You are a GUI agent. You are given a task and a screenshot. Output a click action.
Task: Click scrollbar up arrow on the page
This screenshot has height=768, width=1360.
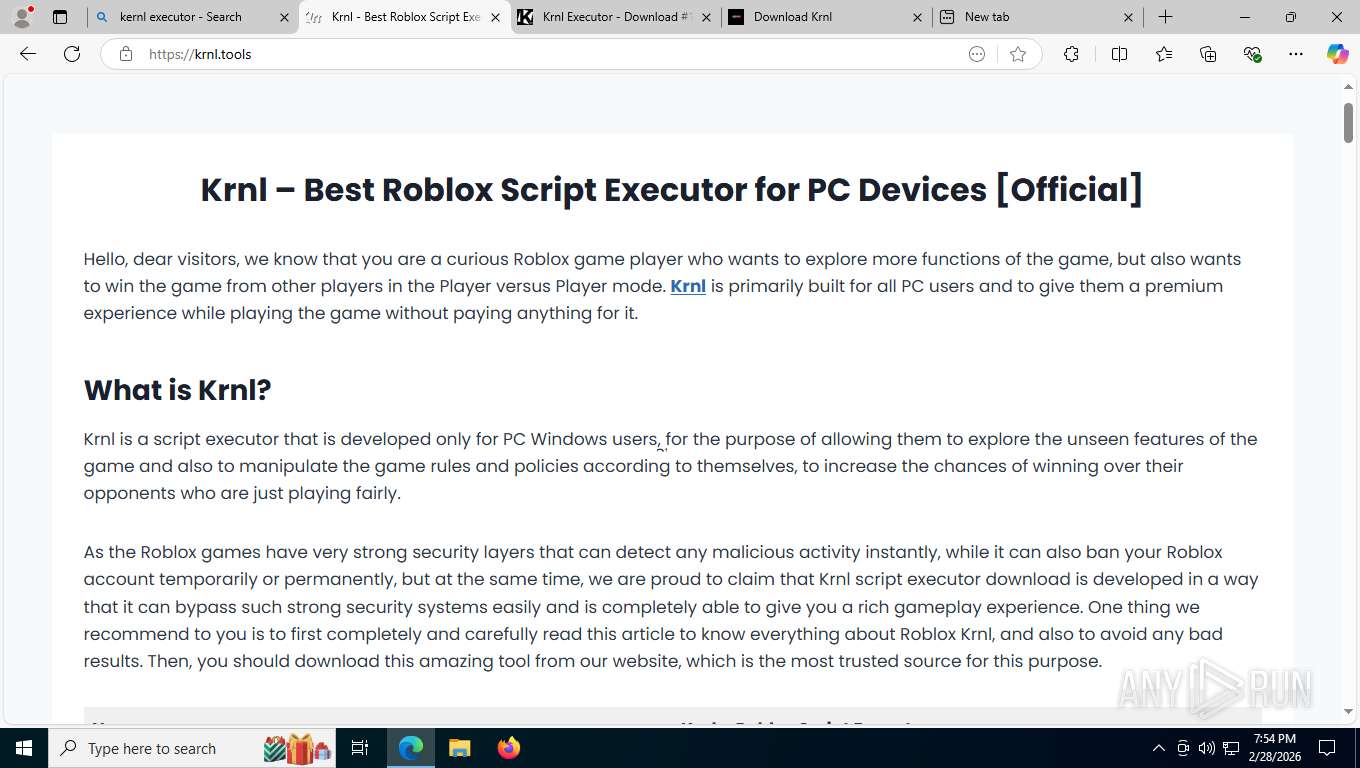1348,87
